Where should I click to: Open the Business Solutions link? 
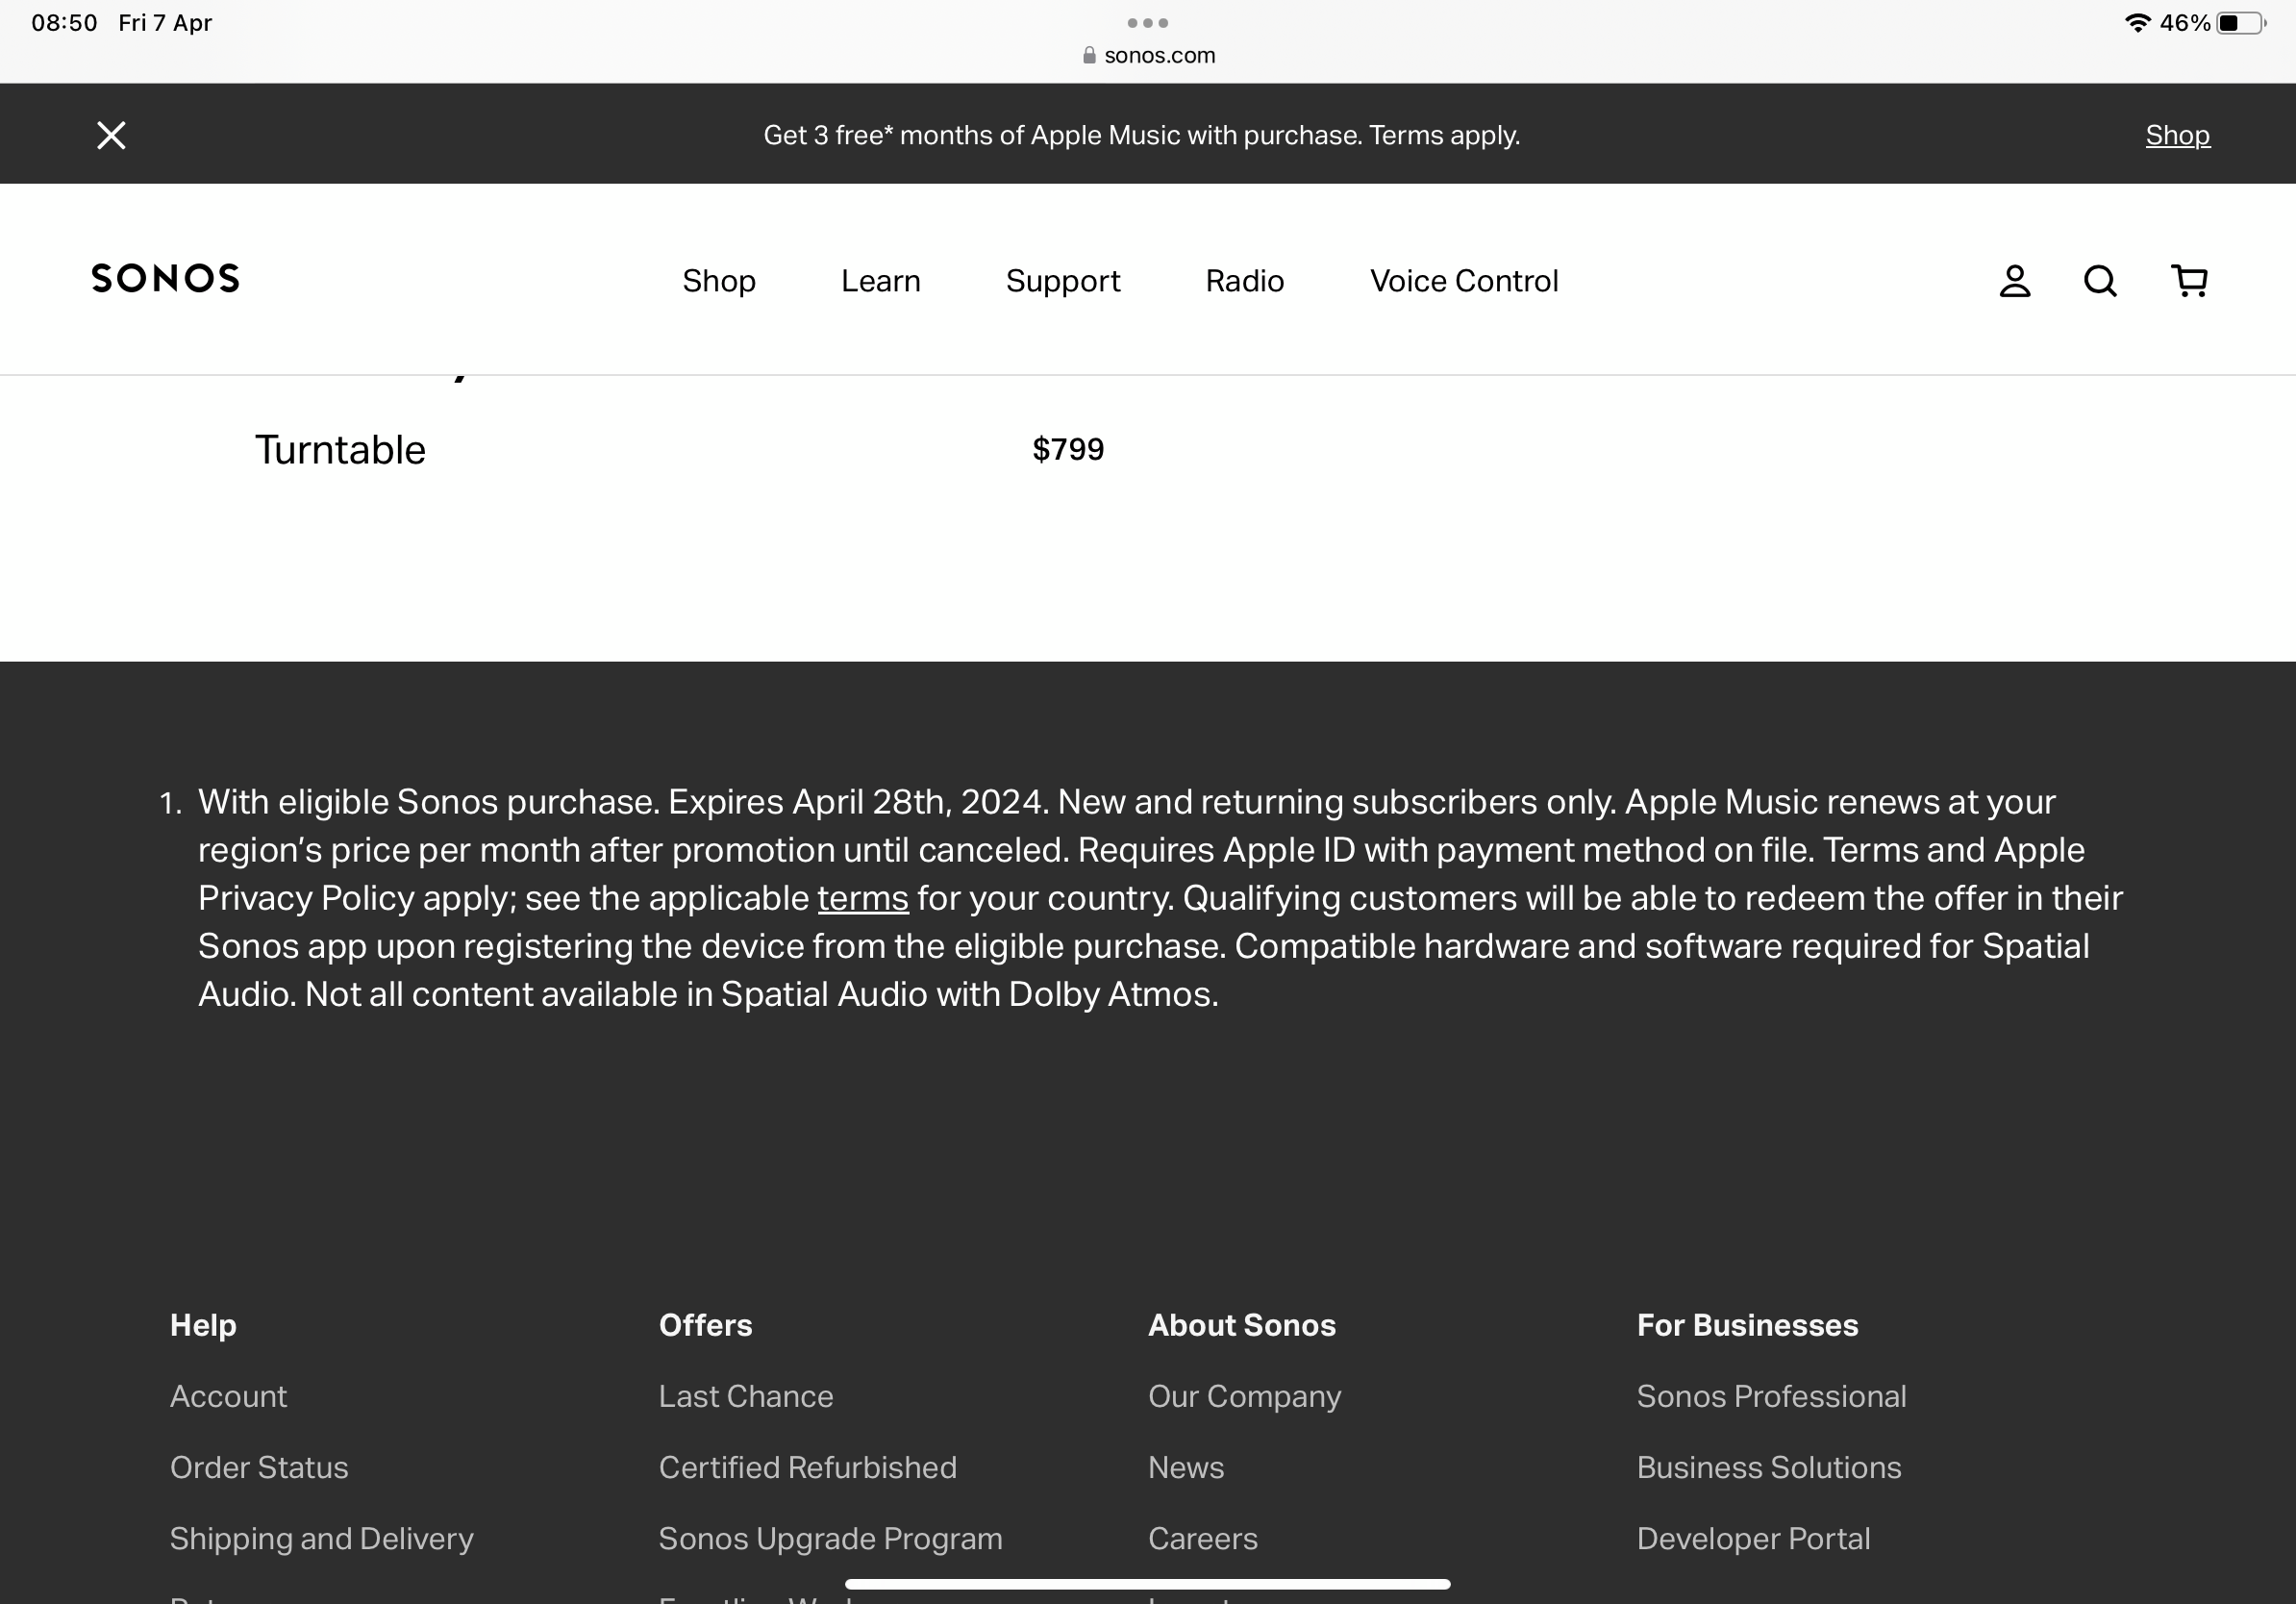click(x=1768, y=1467)
